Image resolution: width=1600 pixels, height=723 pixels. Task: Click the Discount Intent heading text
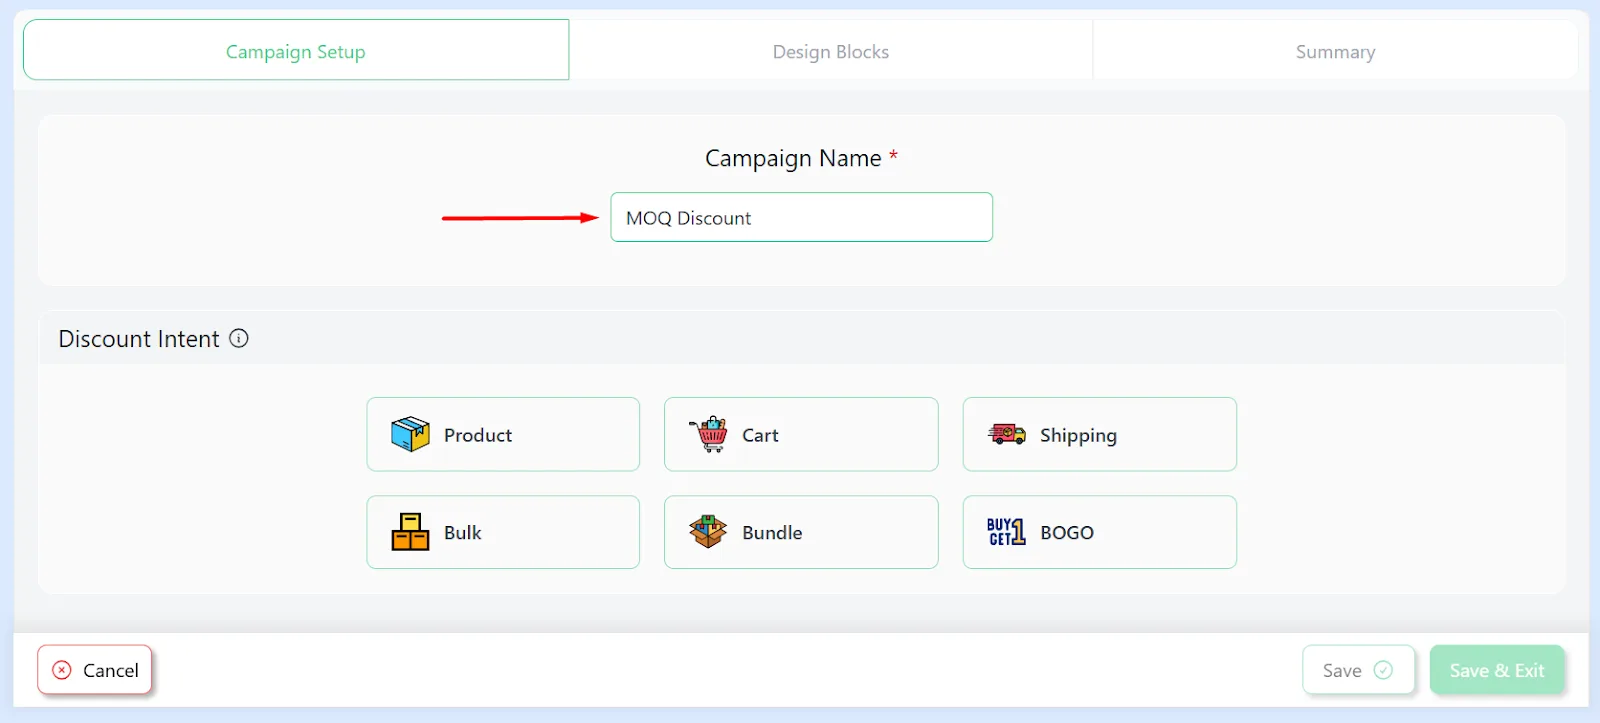click(139, 339)
